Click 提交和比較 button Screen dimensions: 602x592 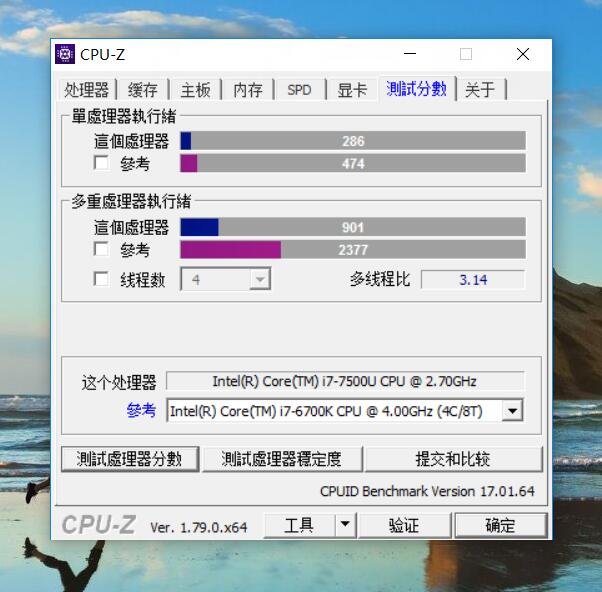(x=453, y=459)
